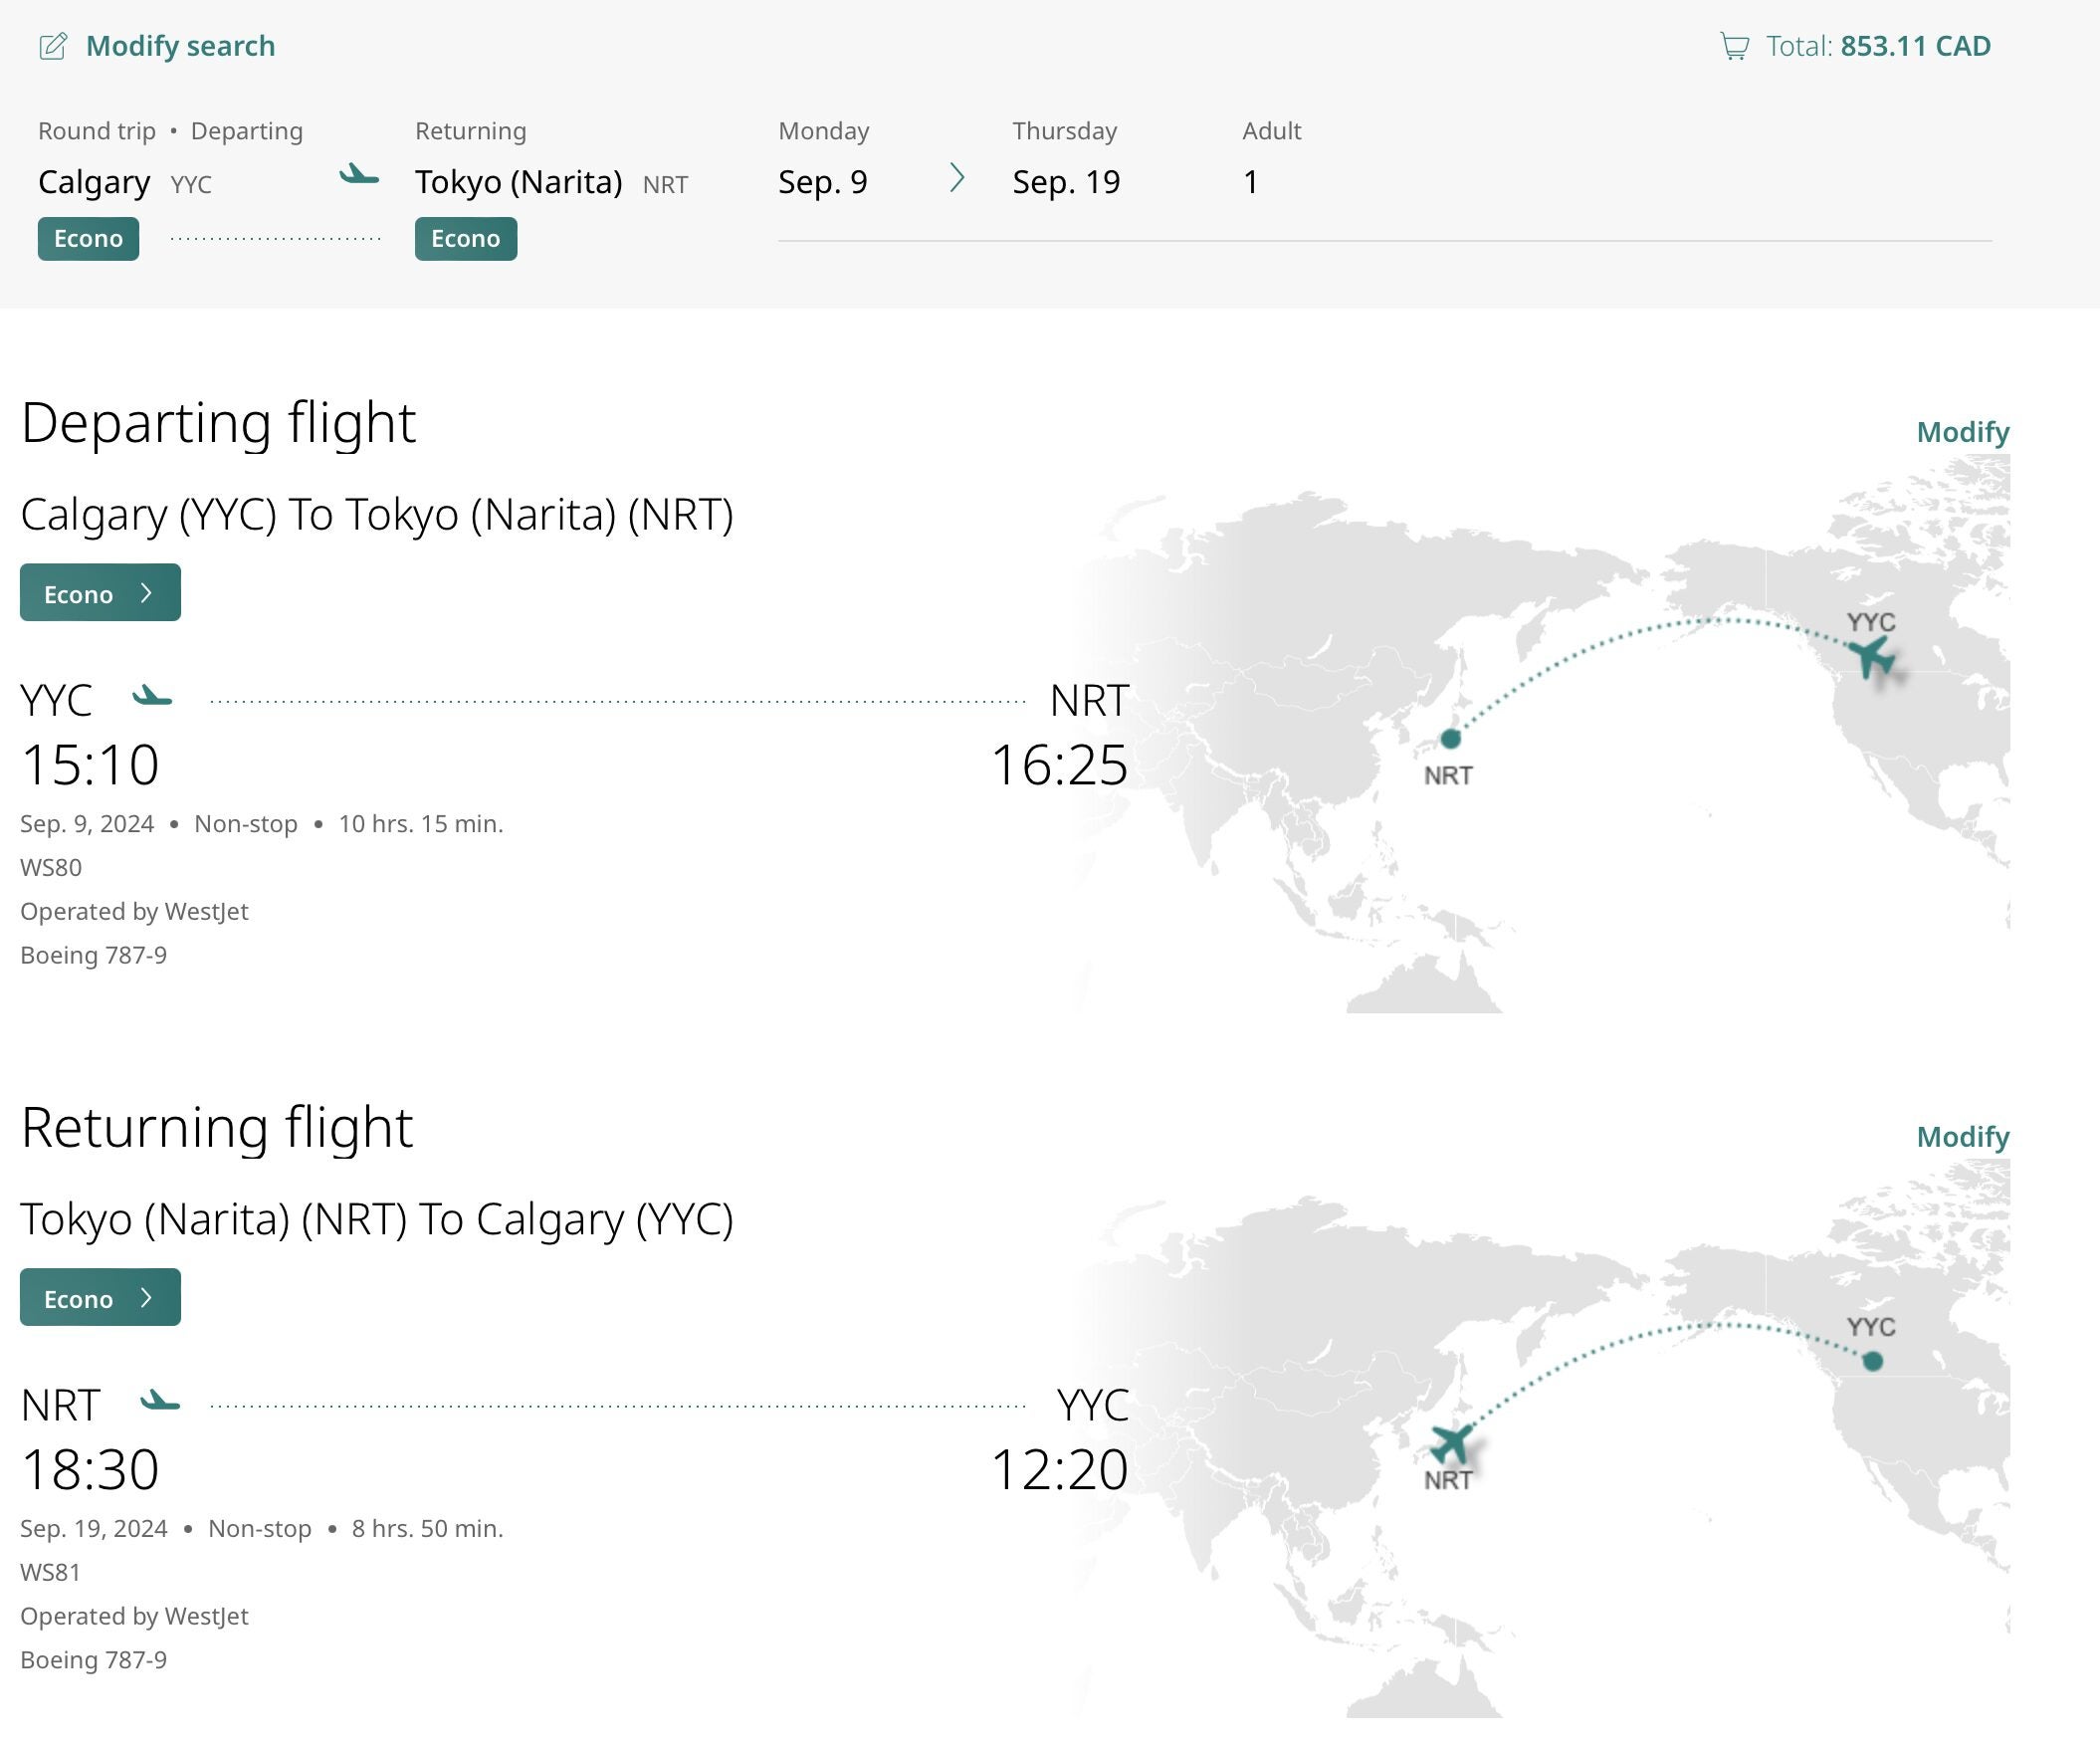Click the Total 853.11 CAD amount

tap(1915, 46)
